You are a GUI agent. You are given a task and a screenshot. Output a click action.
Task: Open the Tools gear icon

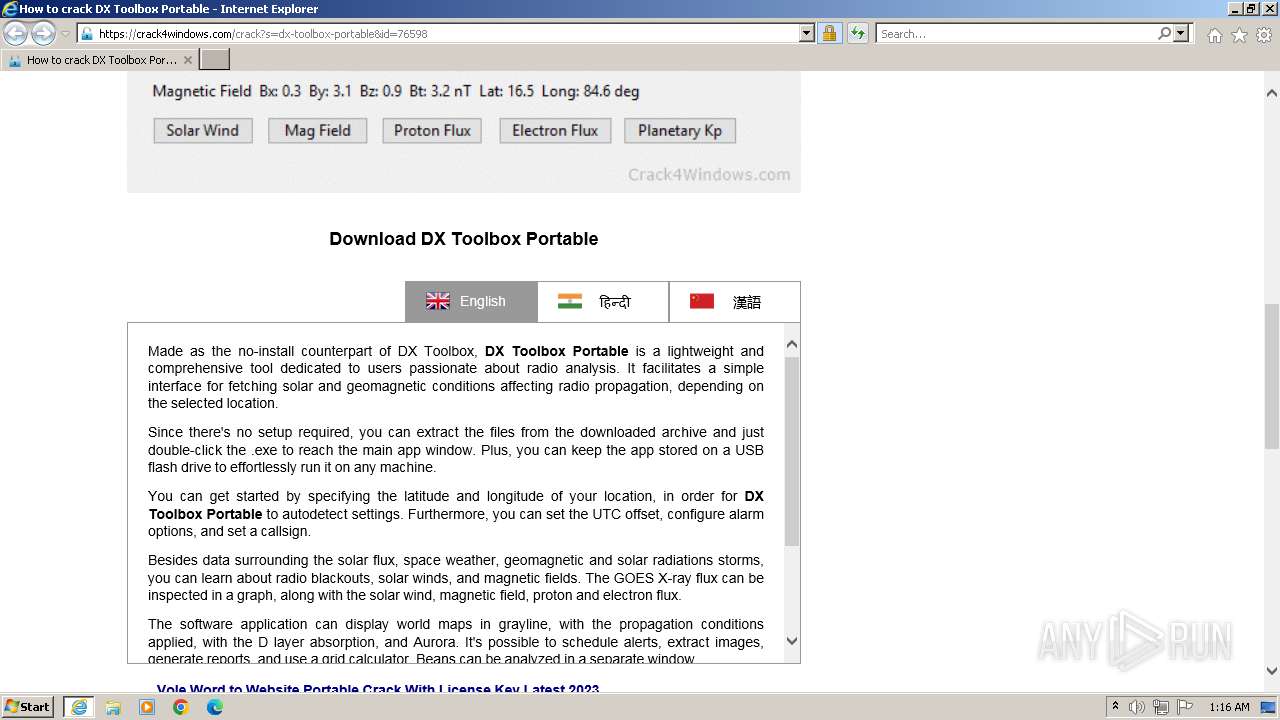[1264, 35]
